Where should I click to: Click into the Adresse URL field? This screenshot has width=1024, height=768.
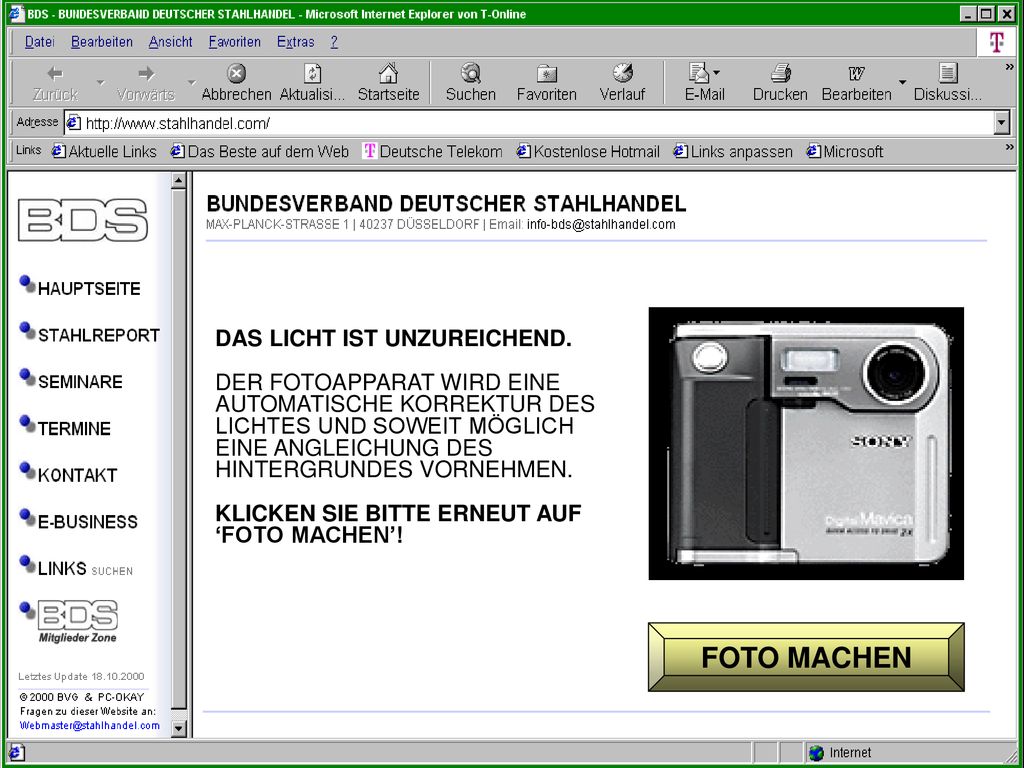tap(536, 123)
